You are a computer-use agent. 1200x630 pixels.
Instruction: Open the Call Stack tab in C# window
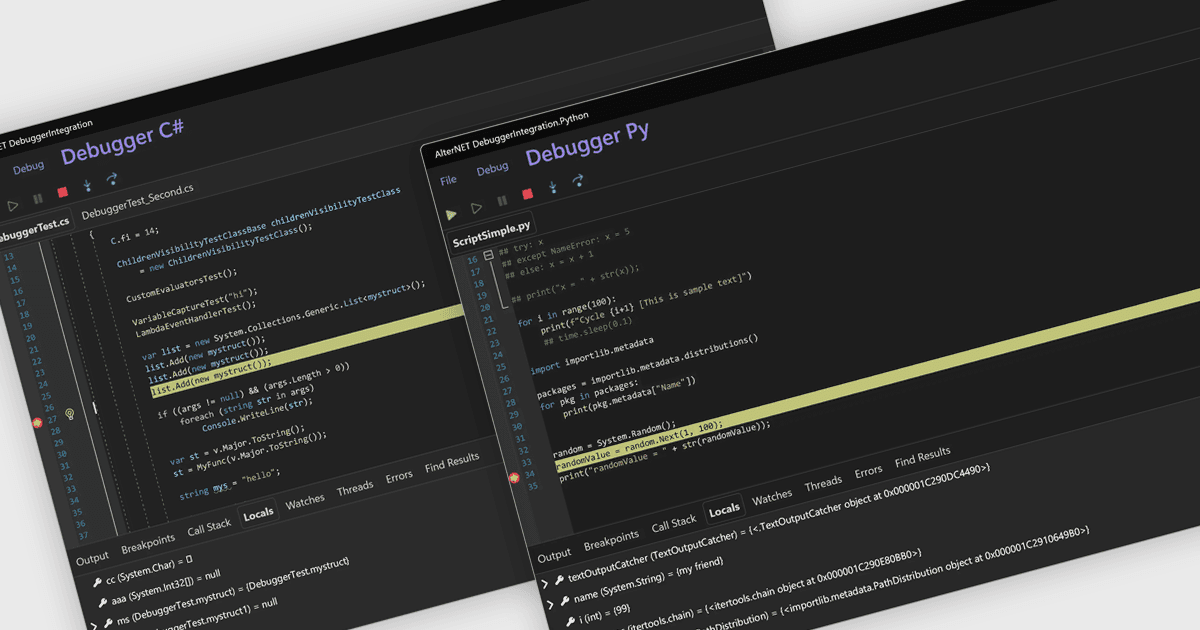point(209,526)
